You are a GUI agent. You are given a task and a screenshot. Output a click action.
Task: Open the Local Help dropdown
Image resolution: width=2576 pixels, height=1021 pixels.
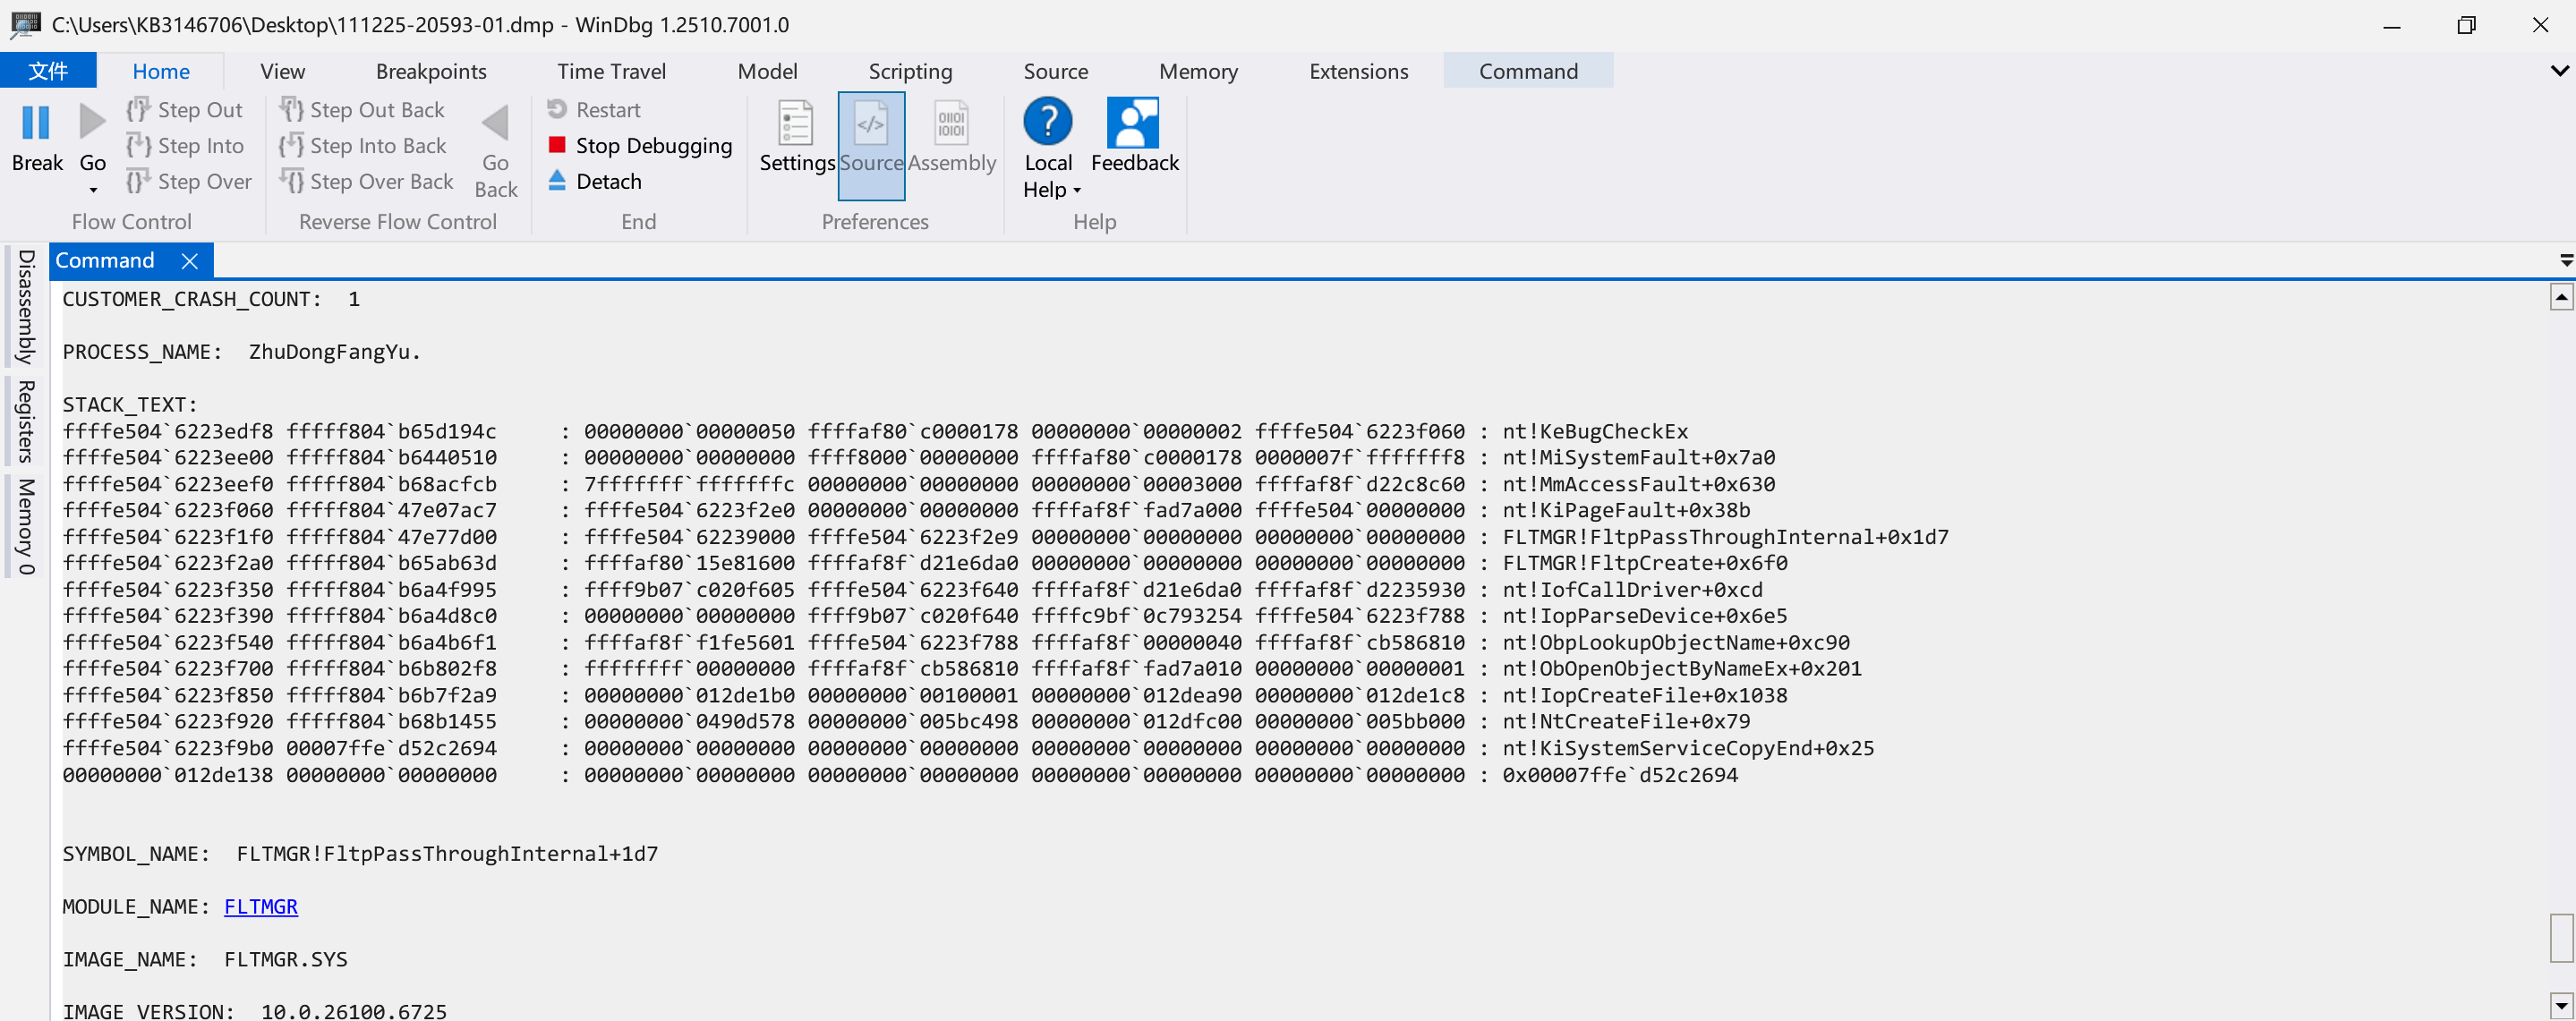pyautogui.click(x=1077, y=190)
